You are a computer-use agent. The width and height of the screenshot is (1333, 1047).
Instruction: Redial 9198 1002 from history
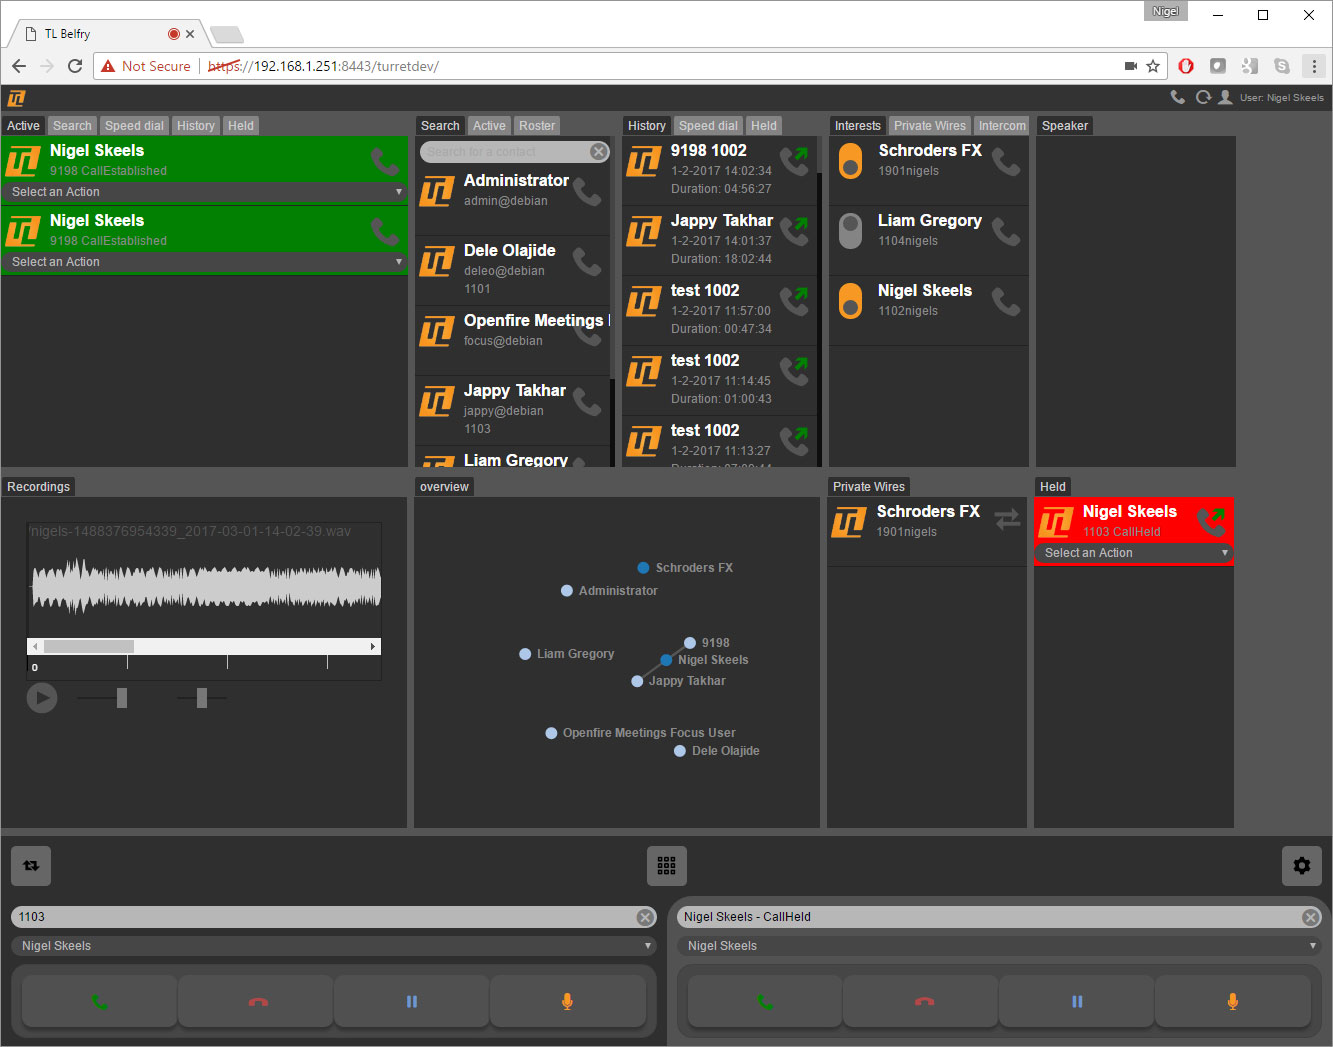pyautogui.click(x=794, y=161)
